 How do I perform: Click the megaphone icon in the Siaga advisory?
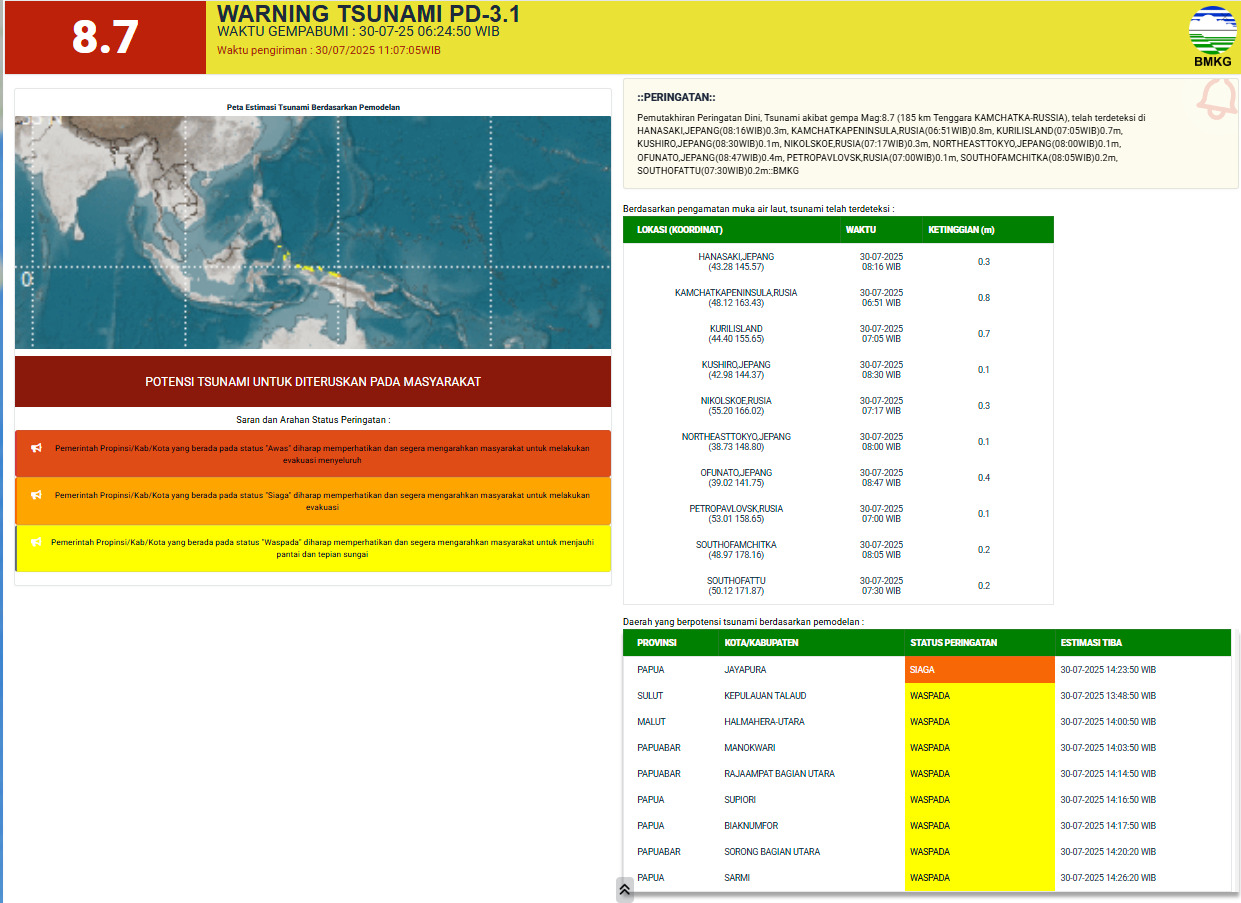36,495
